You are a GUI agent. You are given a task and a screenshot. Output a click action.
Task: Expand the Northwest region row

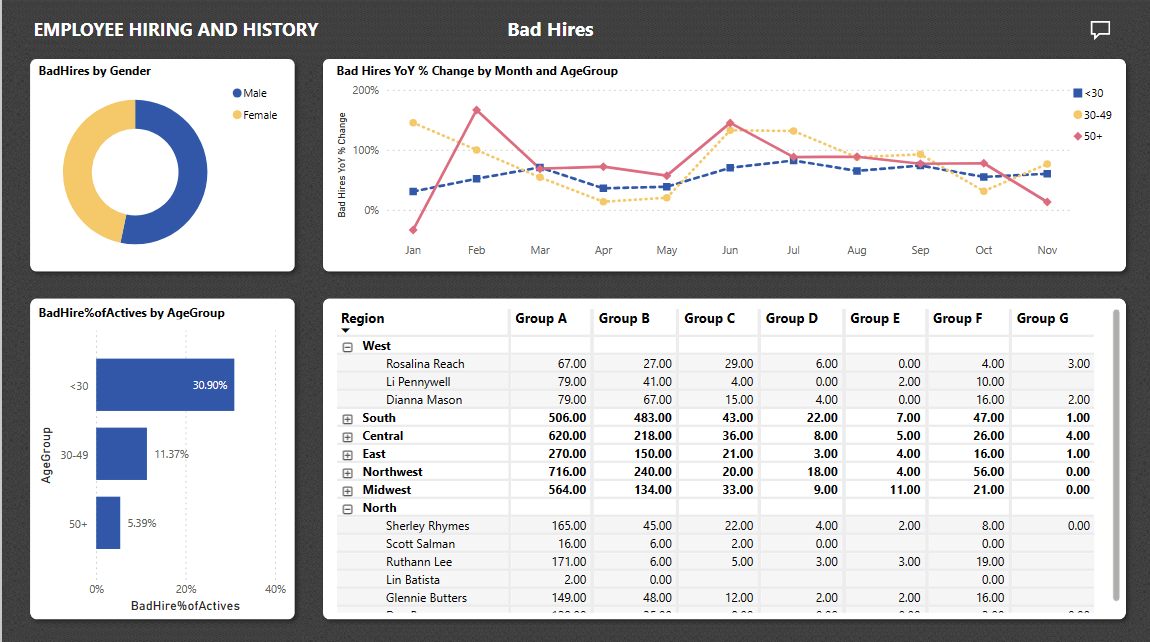(x=348, y=472)
